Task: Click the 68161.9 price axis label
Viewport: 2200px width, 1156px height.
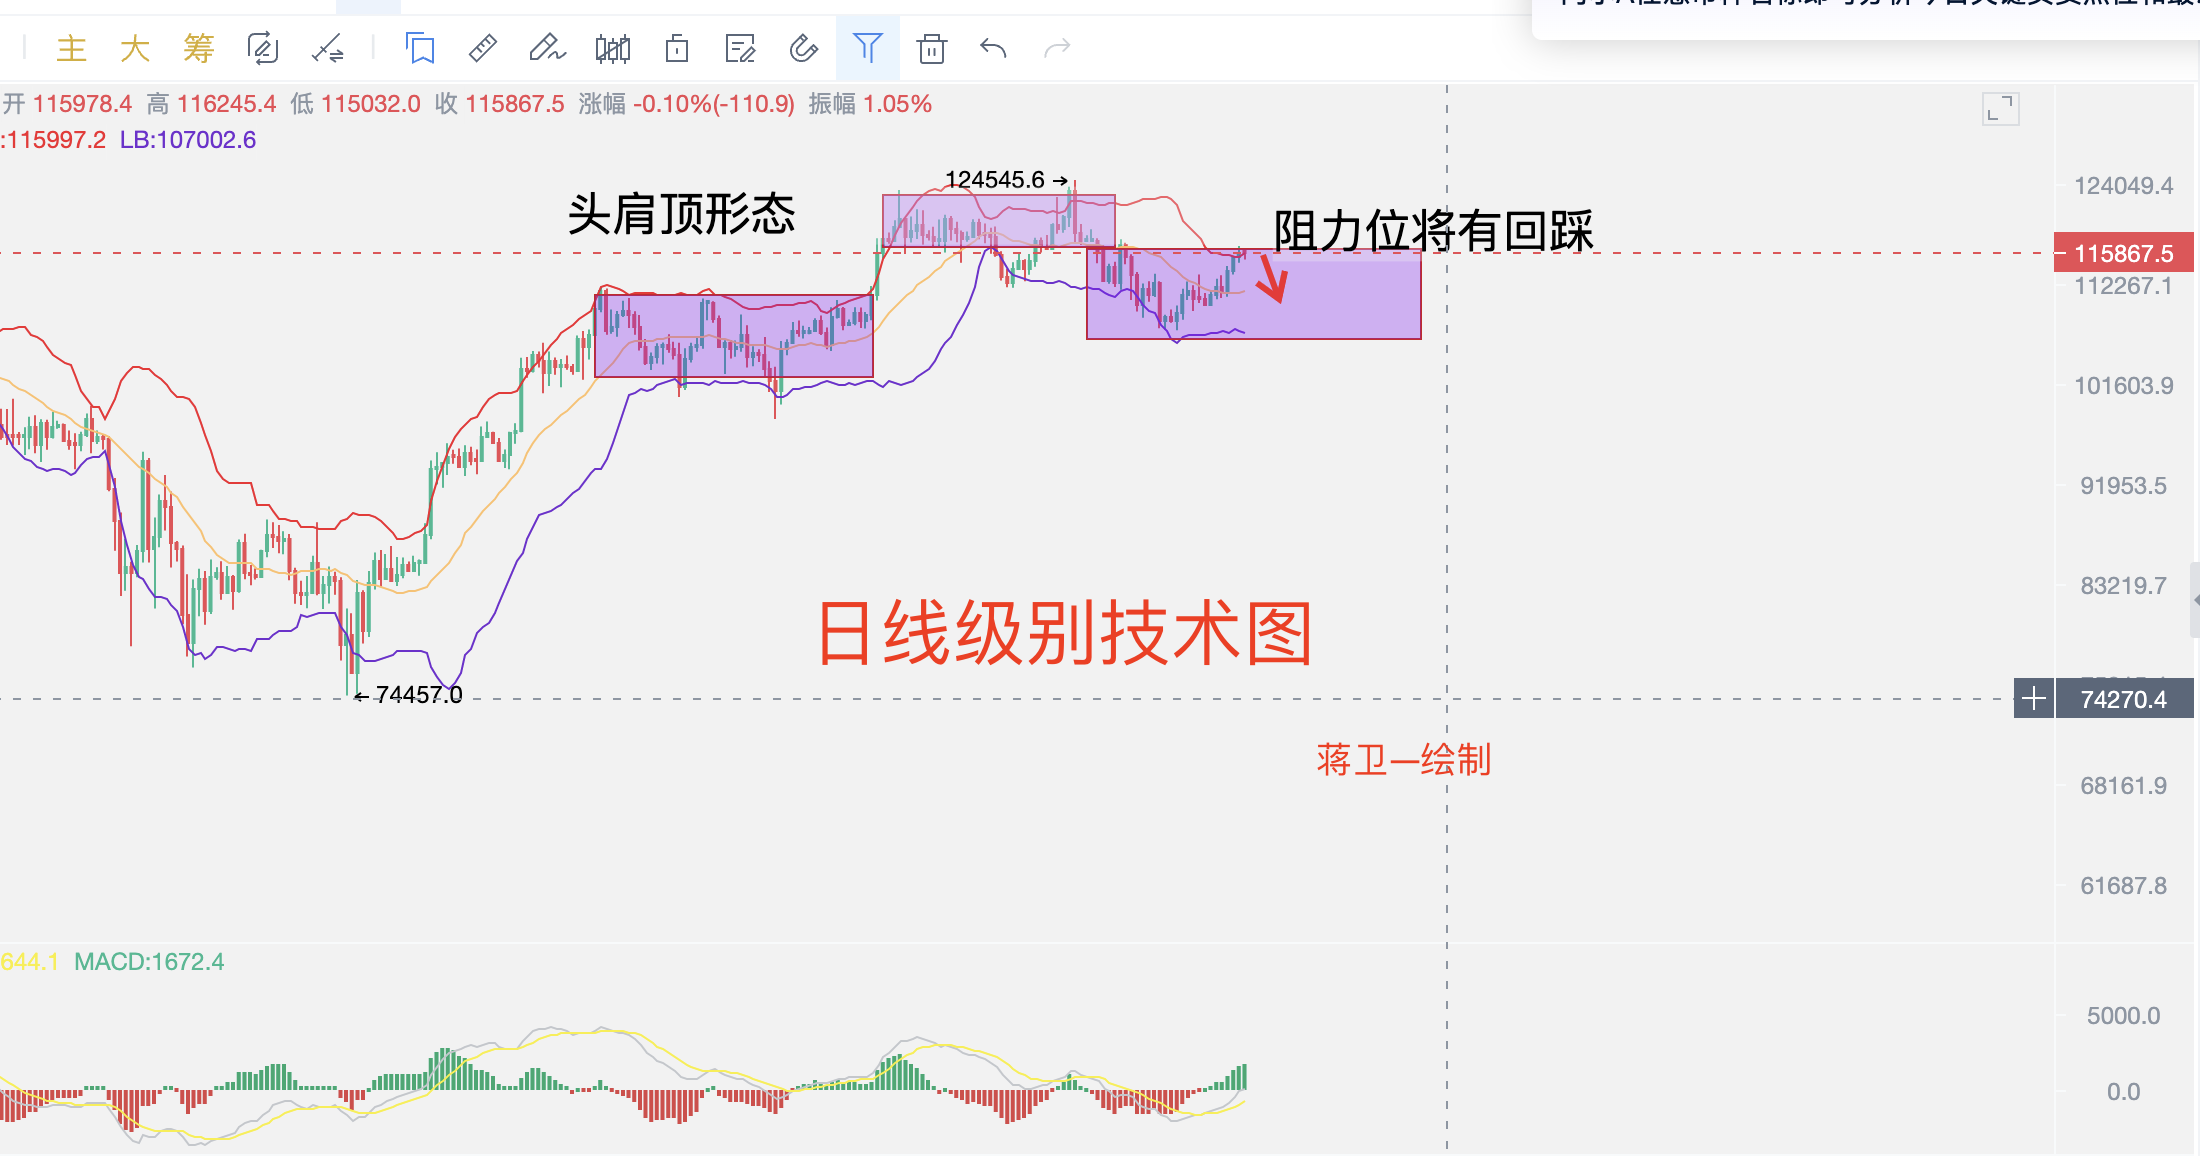Action: click(x=2124, y=786)
